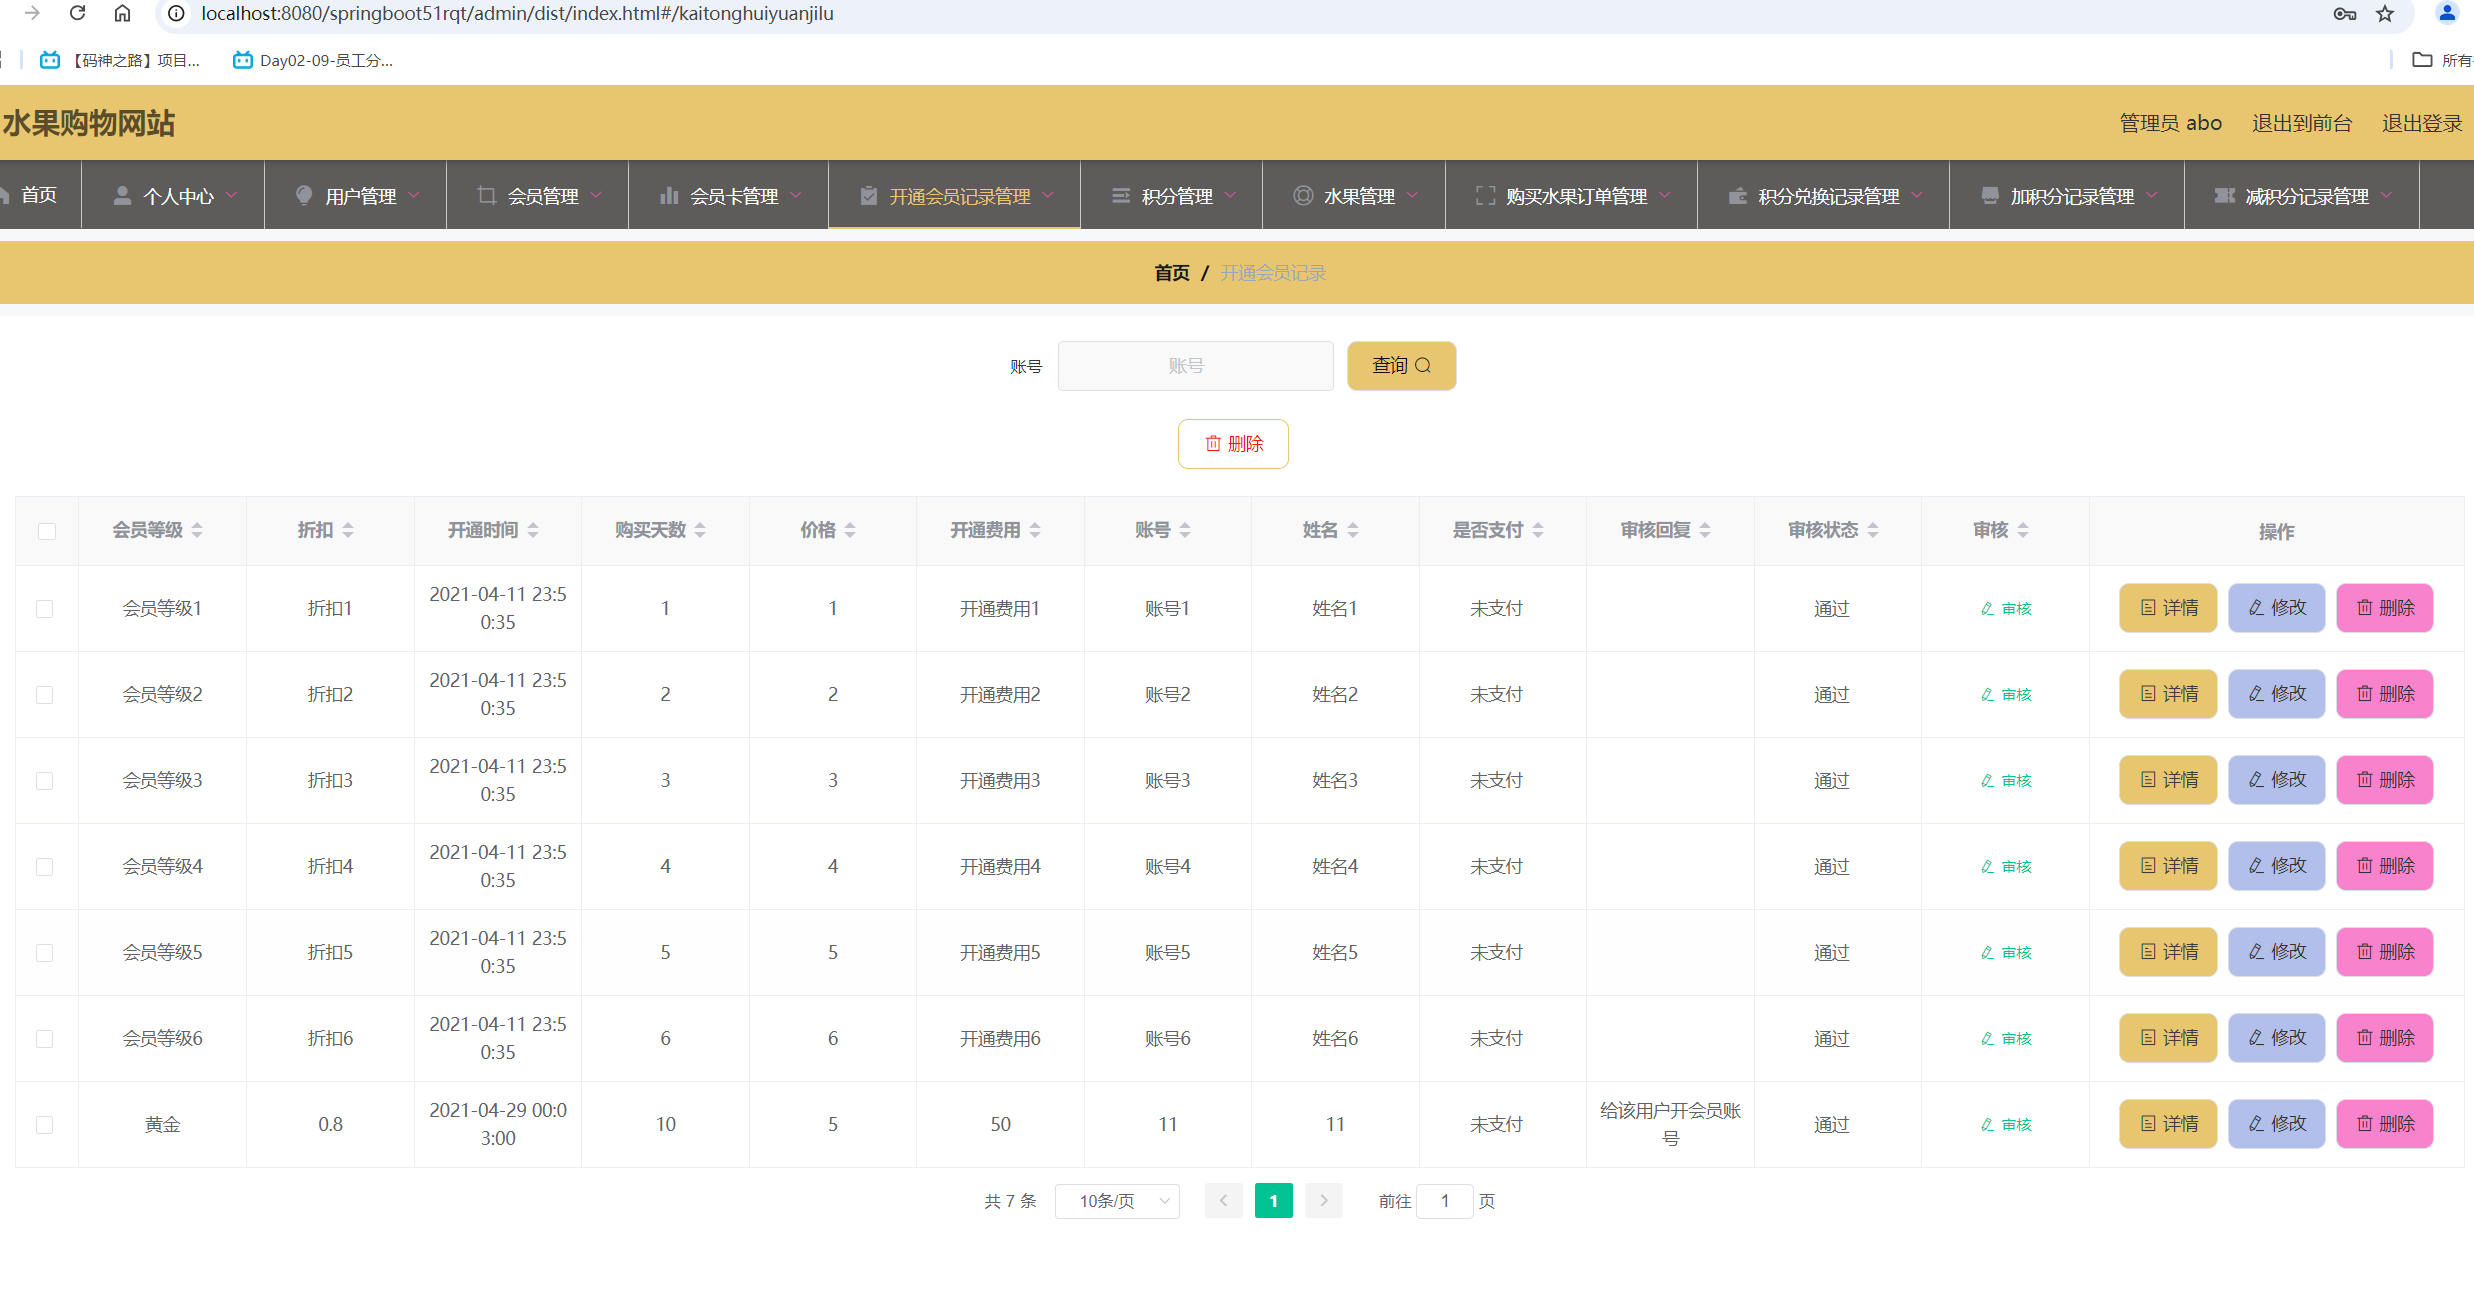Bookmark this page with star icon
2474x1310 pixels.
(x=2385, y=13)
